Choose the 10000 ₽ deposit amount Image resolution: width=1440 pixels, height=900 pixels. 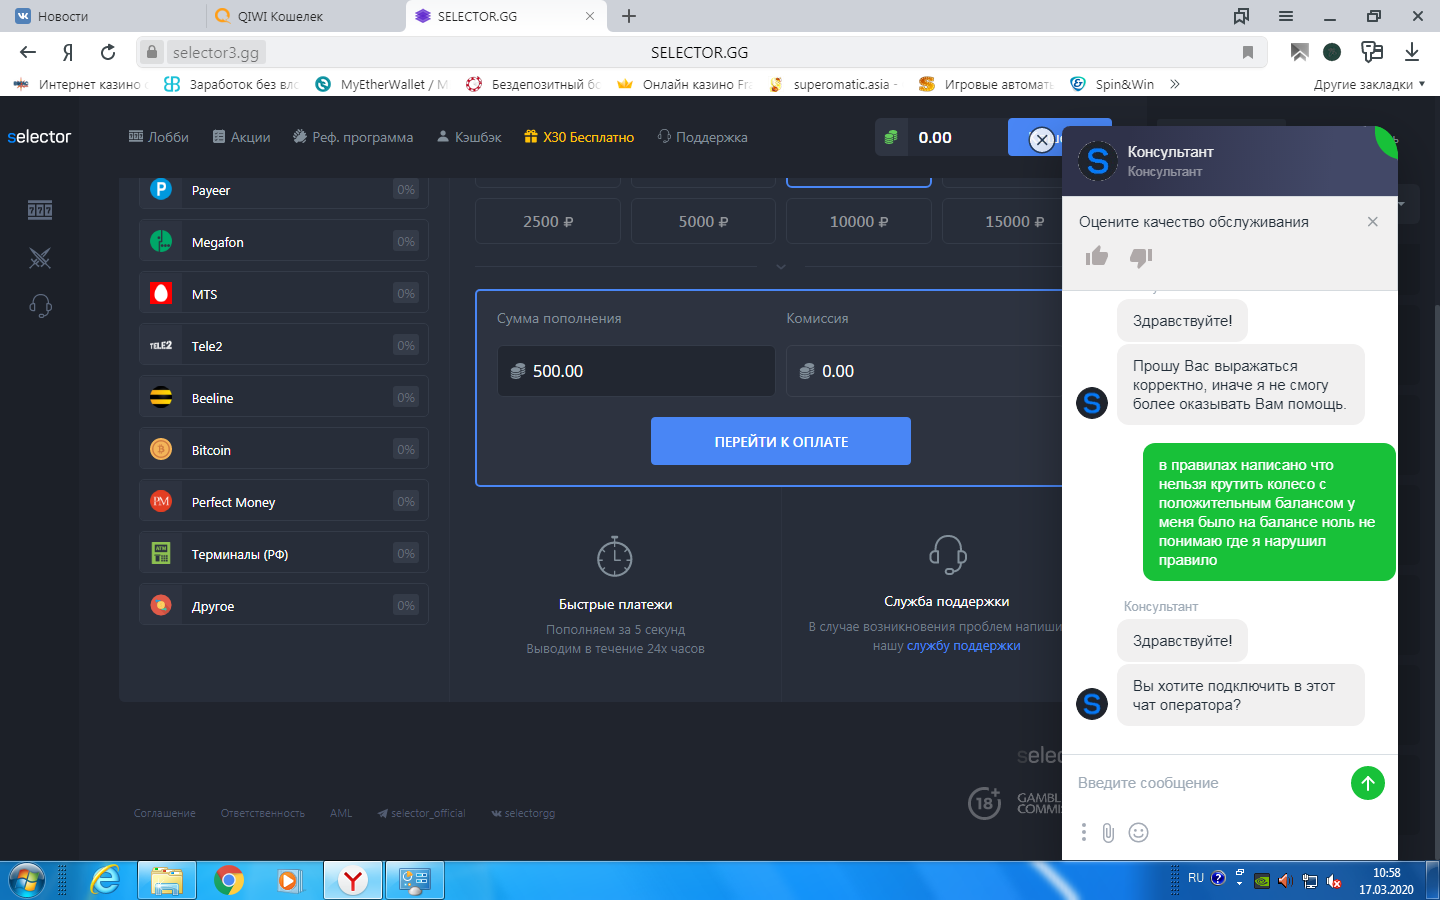pos(859,222)
